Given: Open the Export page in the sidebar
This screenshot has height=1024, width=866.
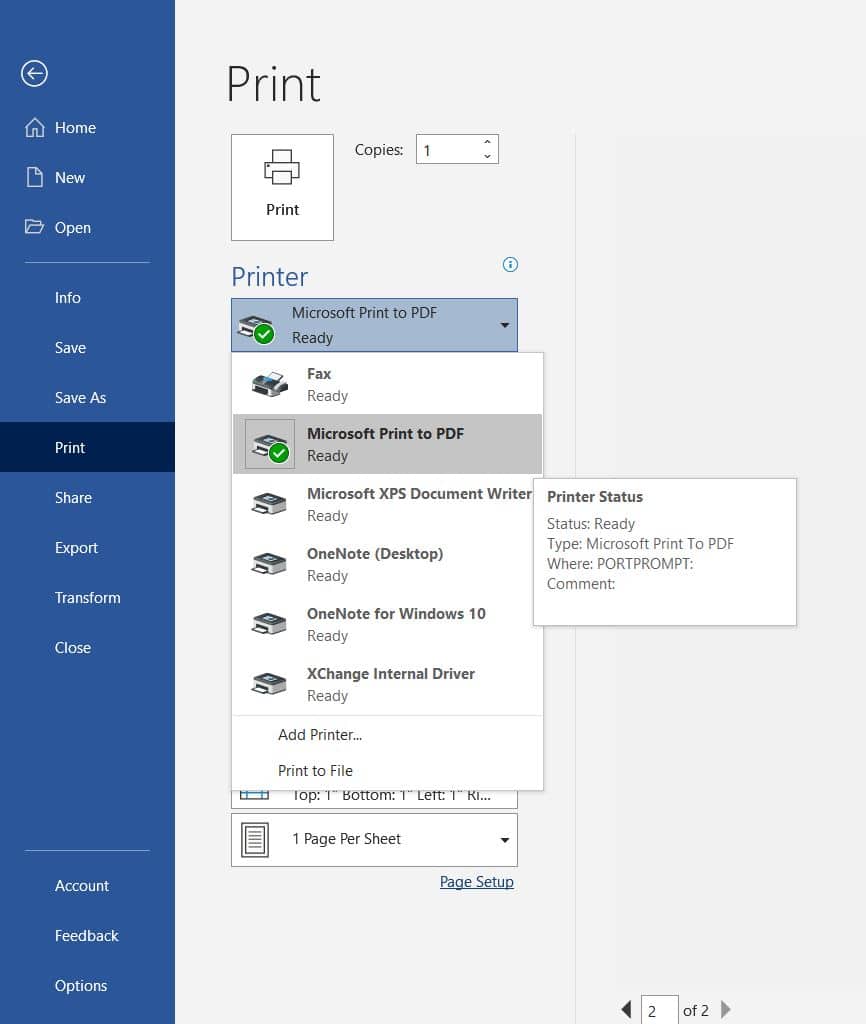Looking at the screenshot, I should (88, 547).
